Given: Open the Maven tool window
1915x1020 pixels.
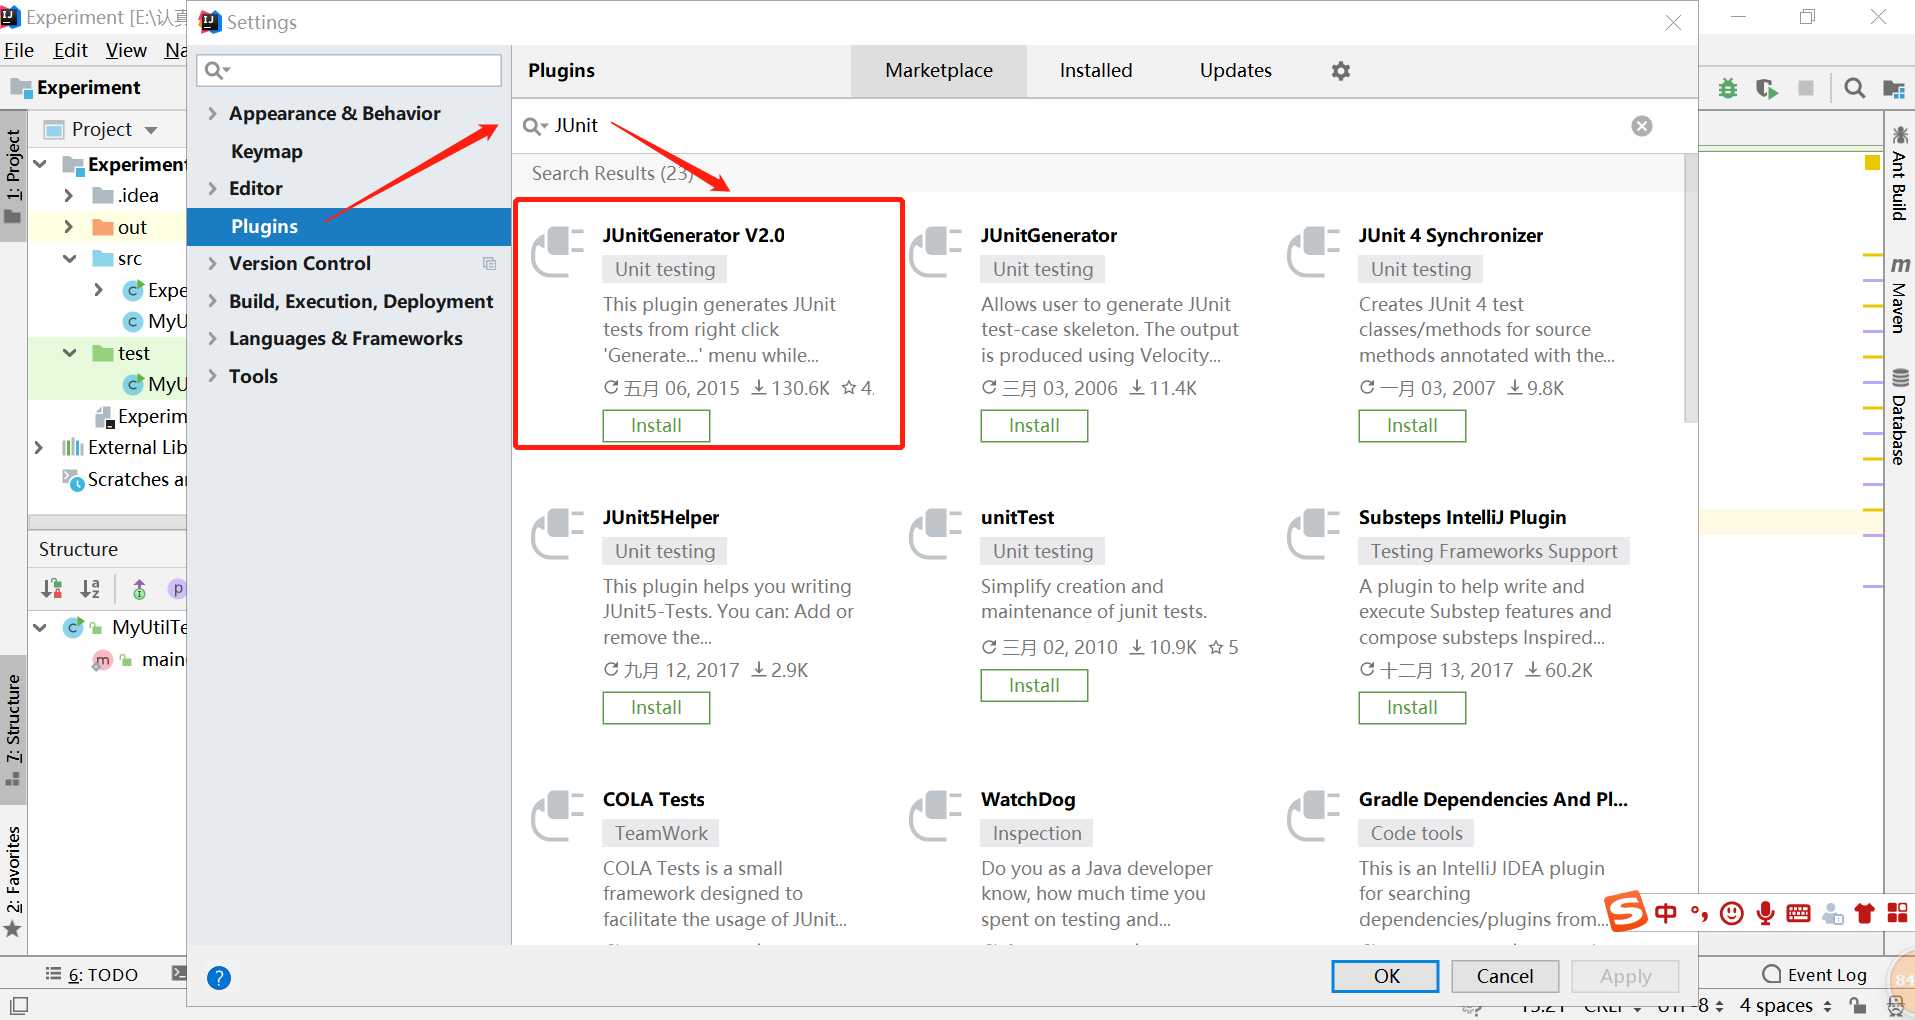Looking at the screenshot, I should (1899, 294).
